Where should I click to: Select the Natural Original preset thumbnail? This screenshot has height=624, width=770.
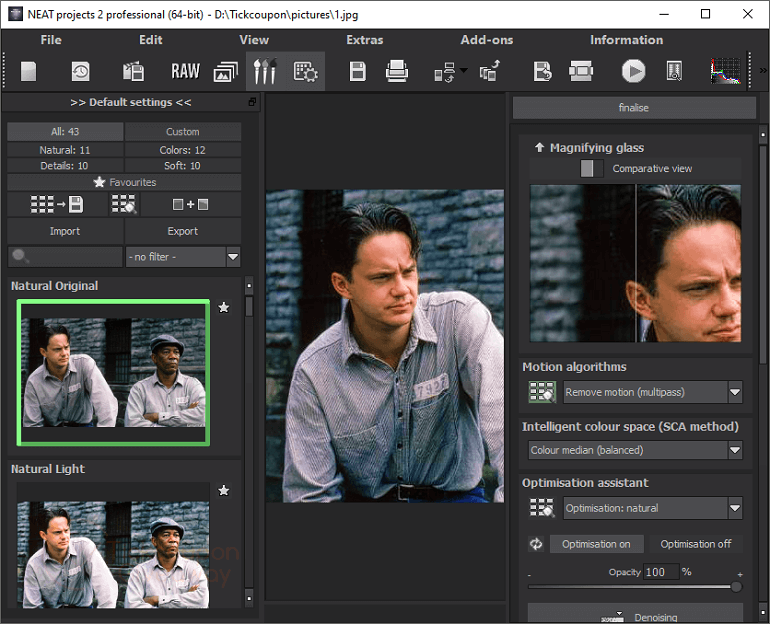click(113, 373)
